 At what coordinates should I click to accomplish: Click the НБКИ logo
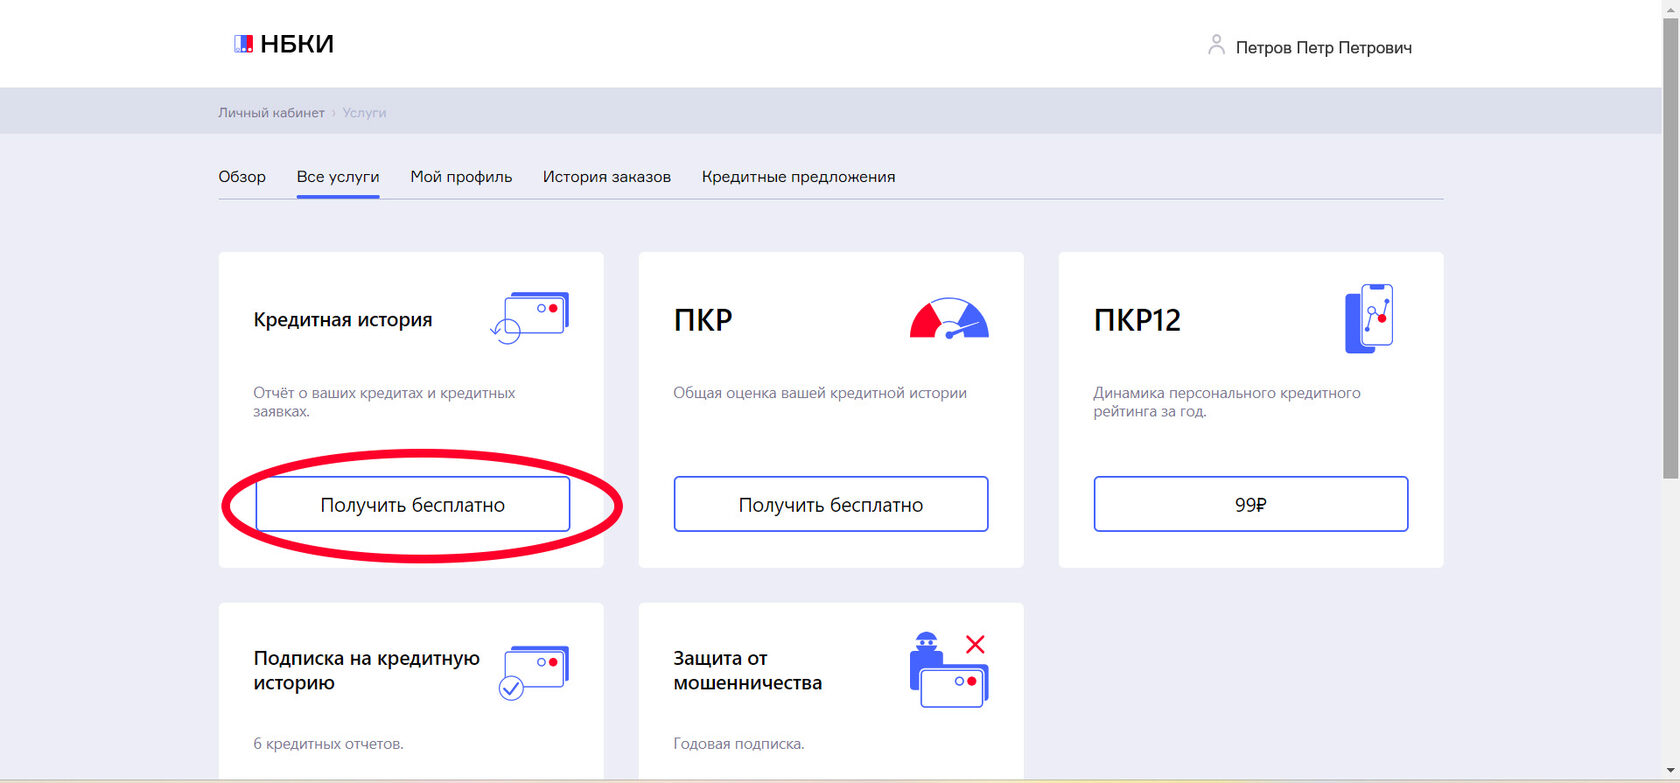284,44
